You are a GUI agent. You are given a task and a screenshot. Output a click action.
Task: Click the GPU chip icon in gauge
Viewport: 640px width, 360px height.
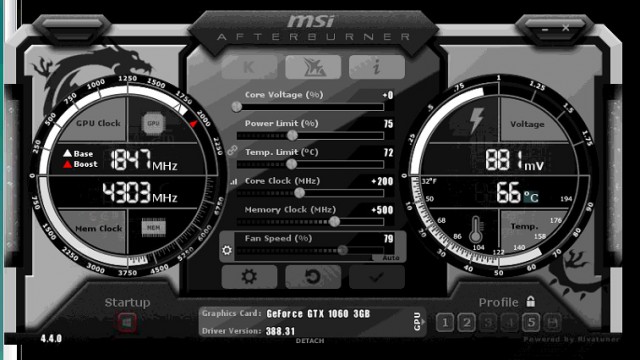pos(153,123)
